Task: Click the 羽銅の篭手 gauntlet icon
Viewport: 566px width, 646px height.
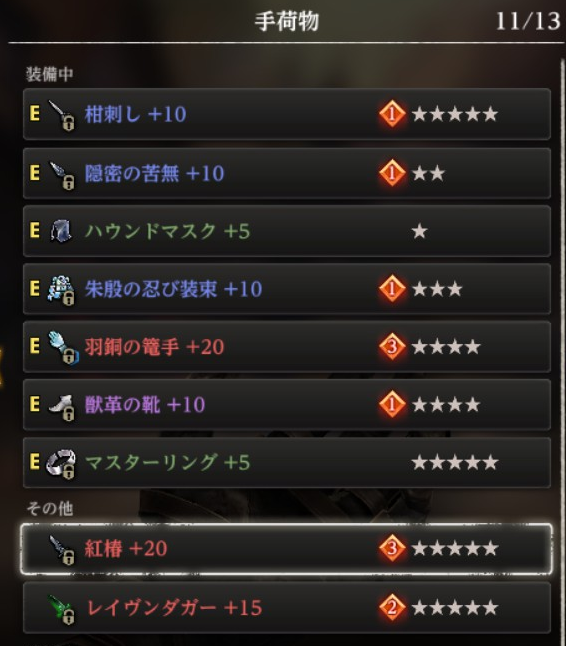Action: point(63,347)
